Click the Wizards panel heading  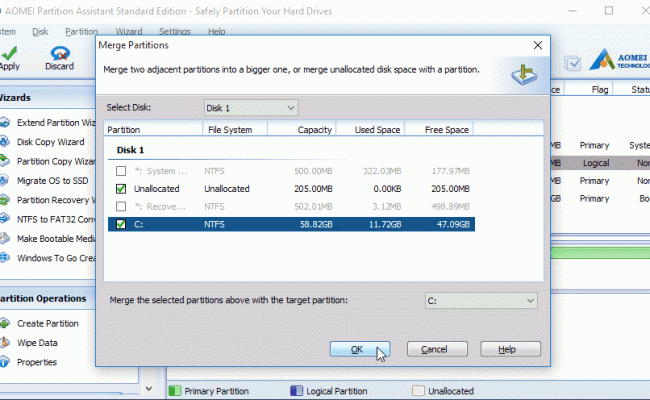(15, 98)
